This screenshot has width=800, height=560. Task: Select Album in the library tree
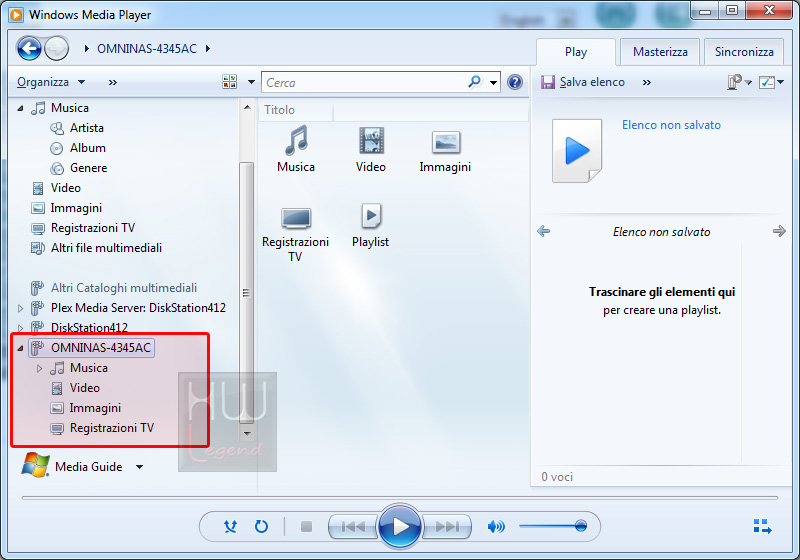[87, 148]
